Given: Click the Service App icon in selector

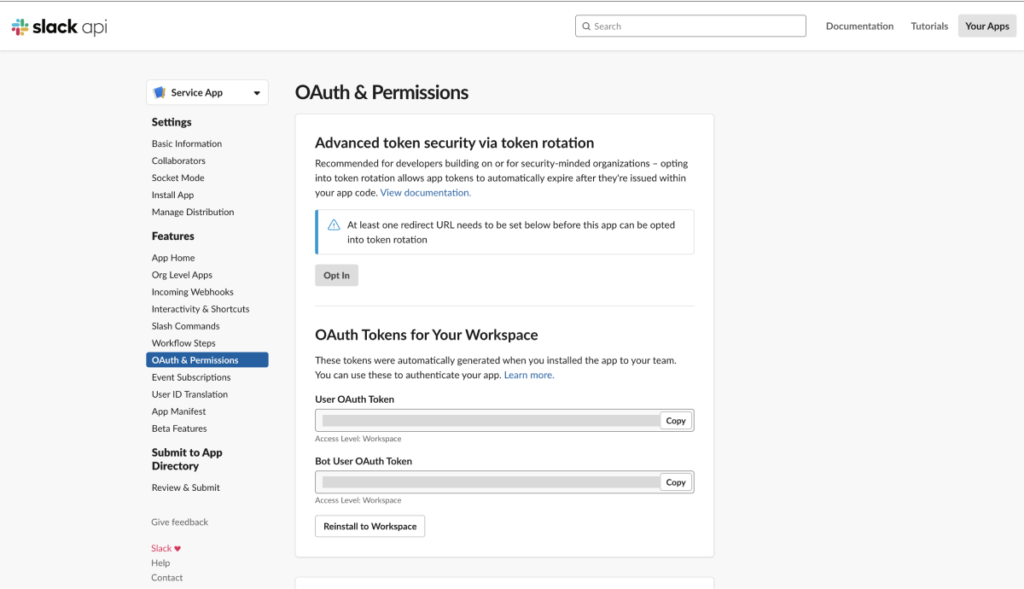Looking at the screenshot, I should click(159, 93).
